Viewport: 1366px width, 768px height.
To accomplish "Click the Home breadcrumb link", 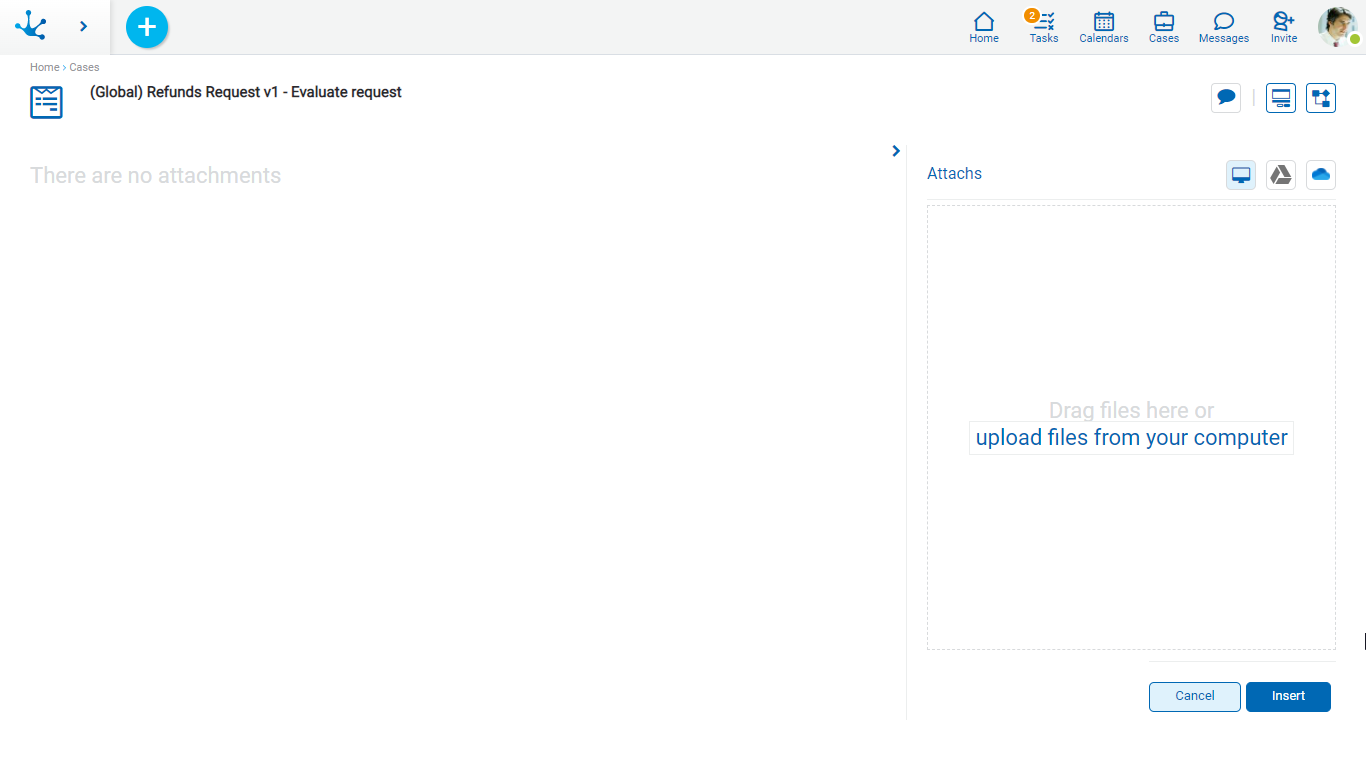I will point(44,67).
